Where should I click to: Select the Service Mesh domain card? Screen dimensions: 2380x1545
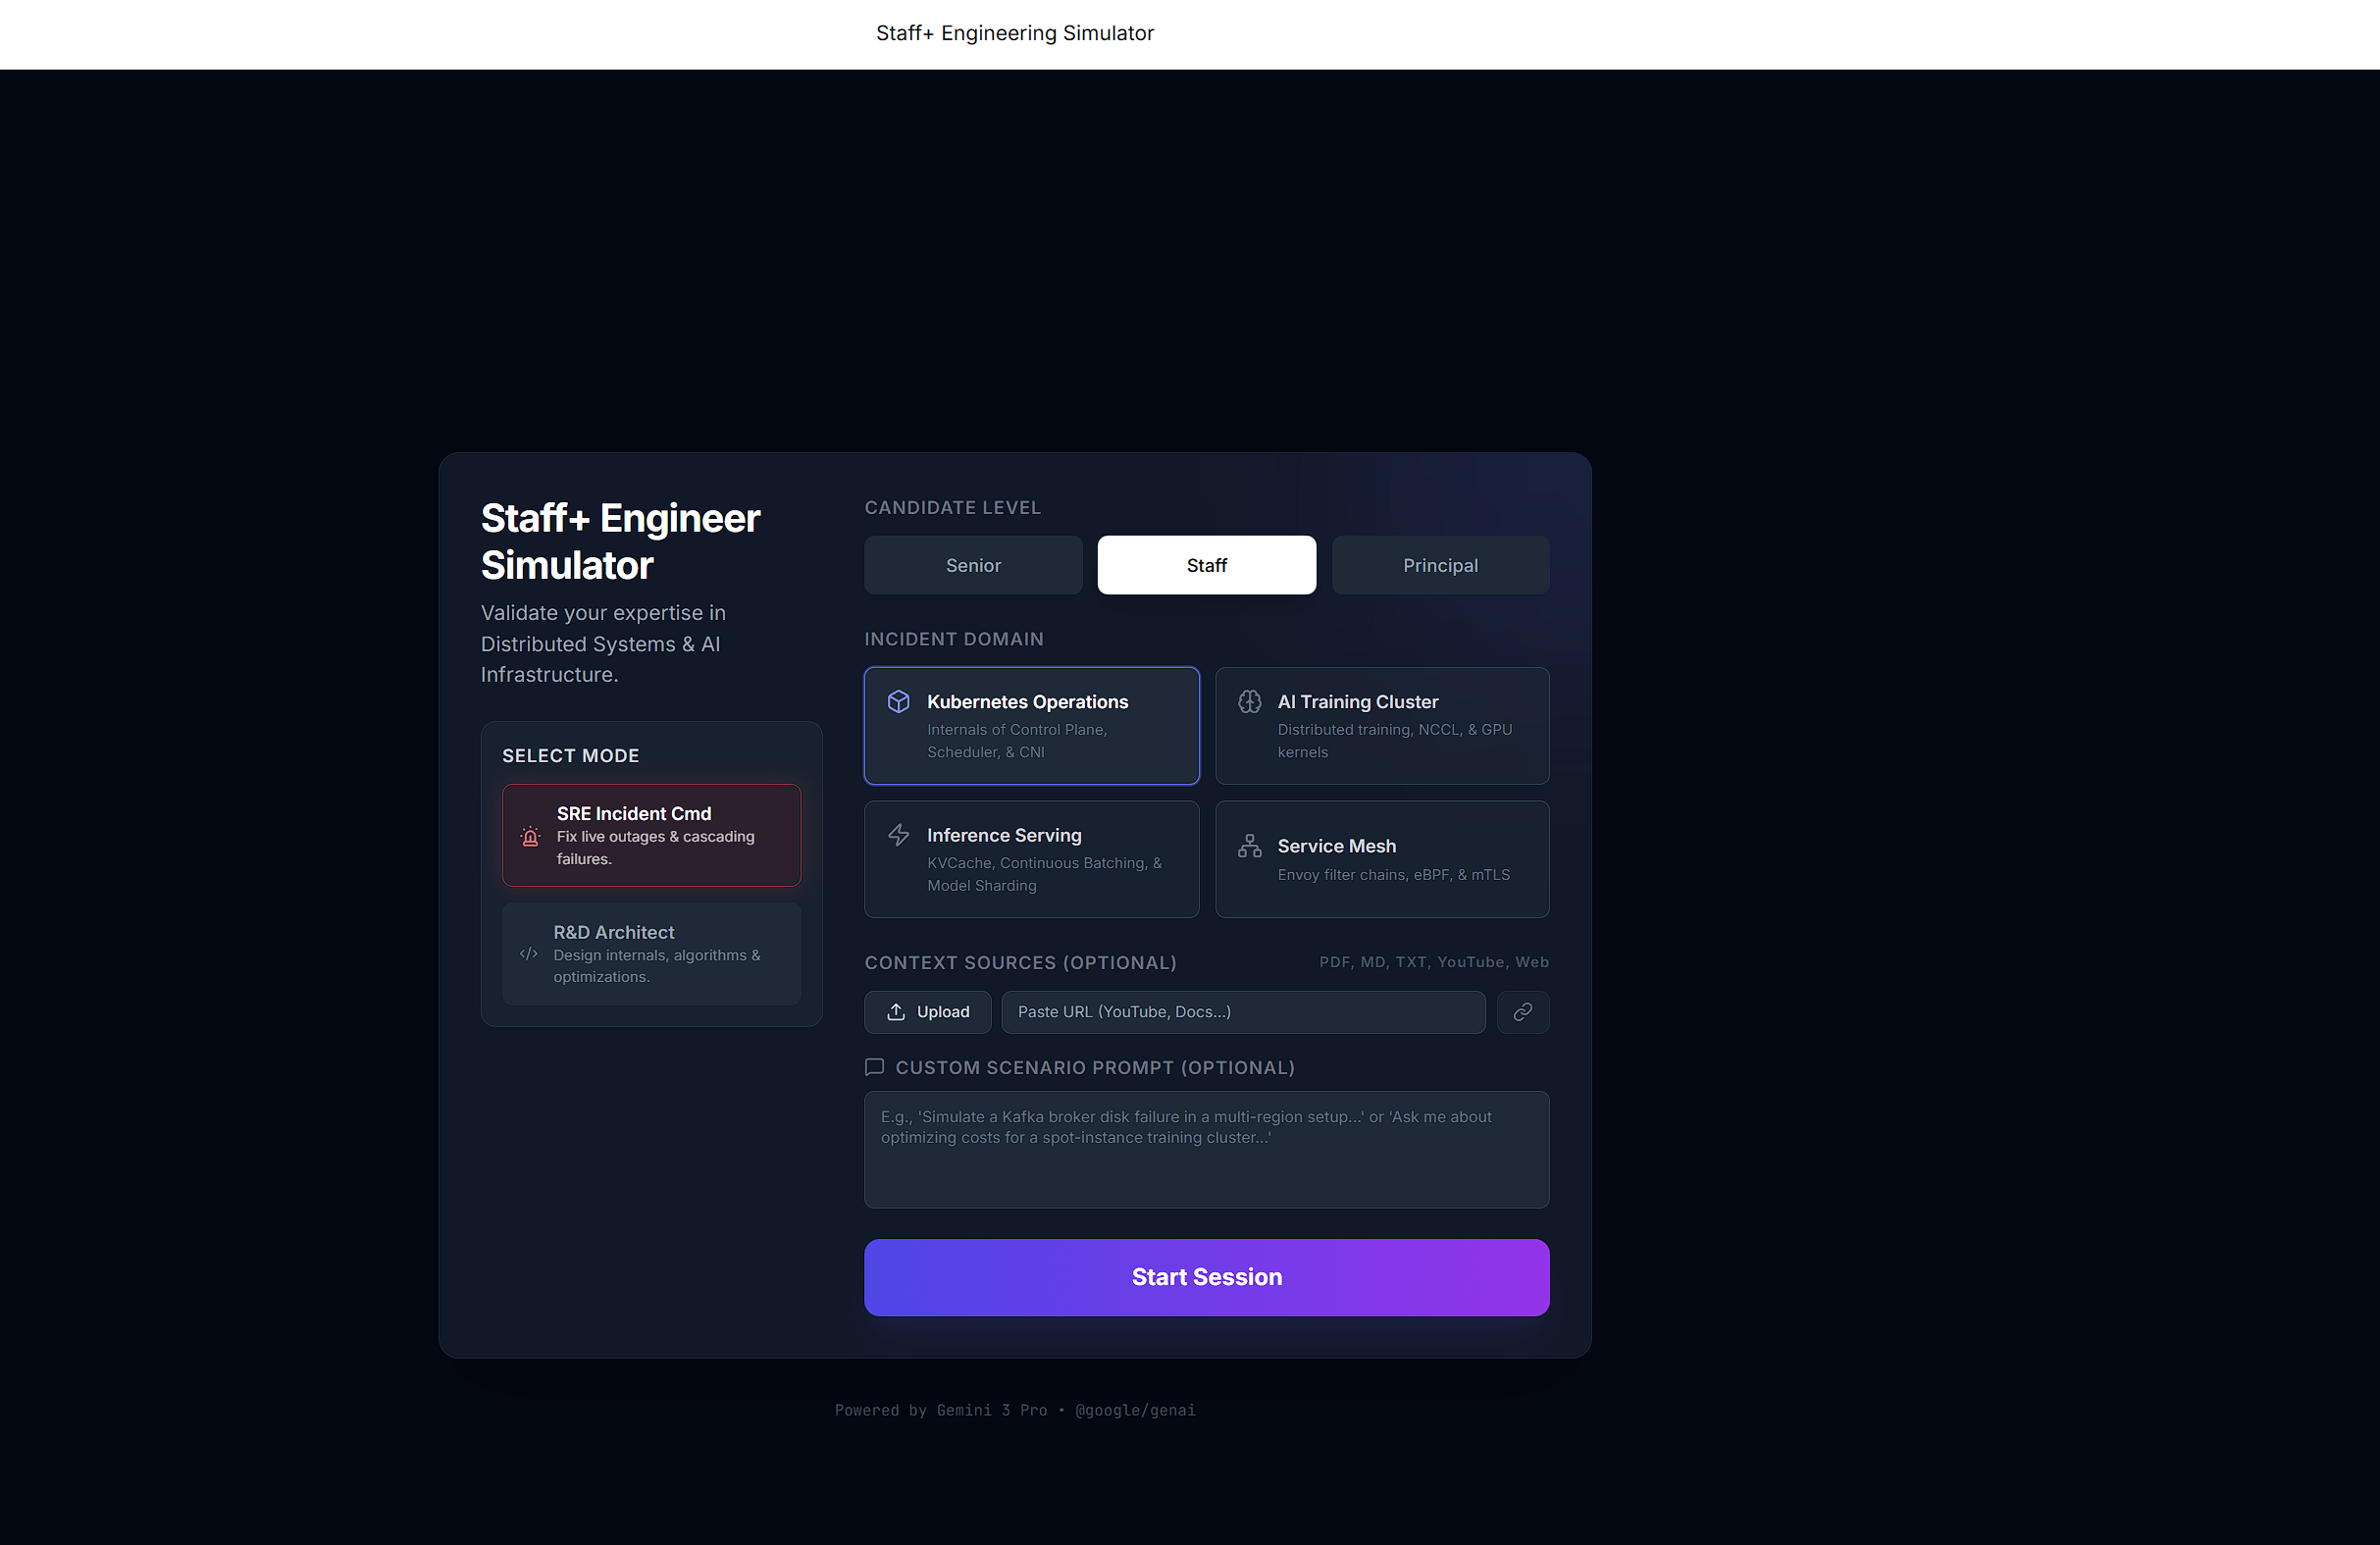click(x=1382, y=859)
